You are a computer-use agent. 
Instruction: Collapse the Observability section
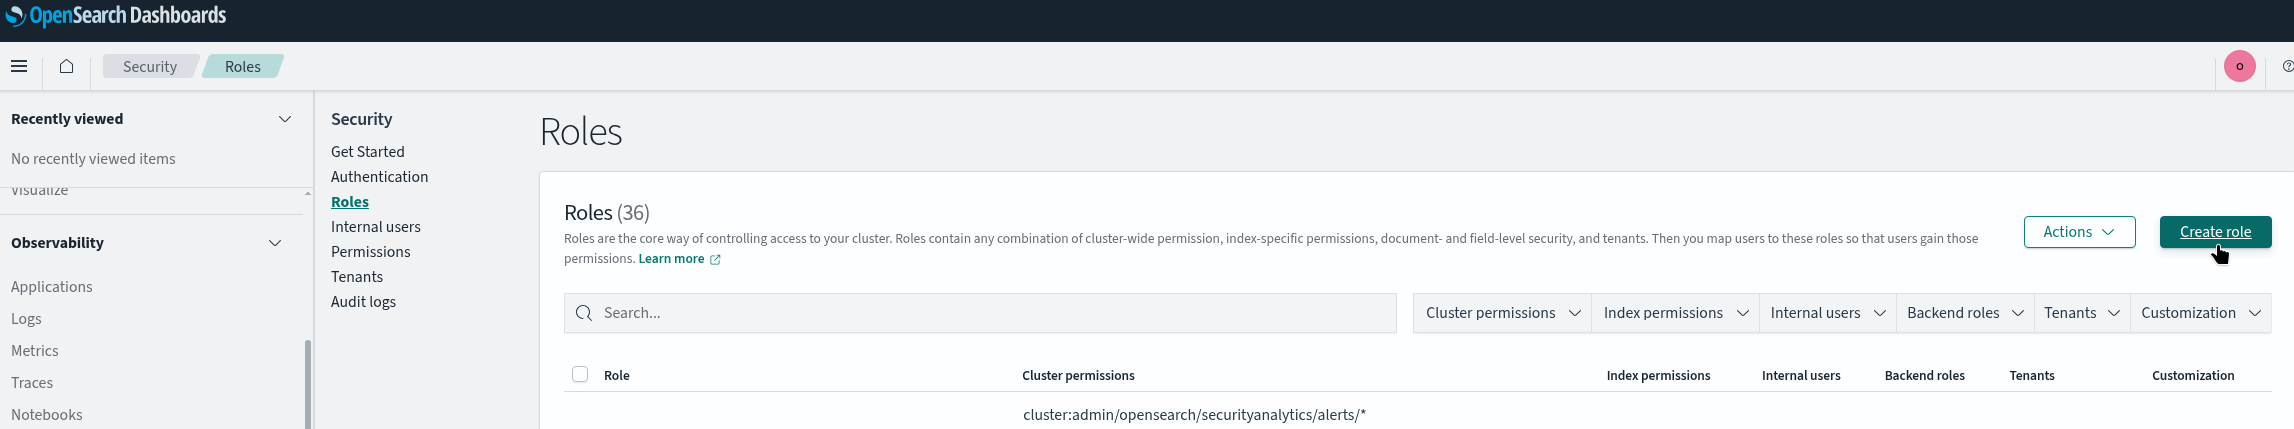point(275,243)
